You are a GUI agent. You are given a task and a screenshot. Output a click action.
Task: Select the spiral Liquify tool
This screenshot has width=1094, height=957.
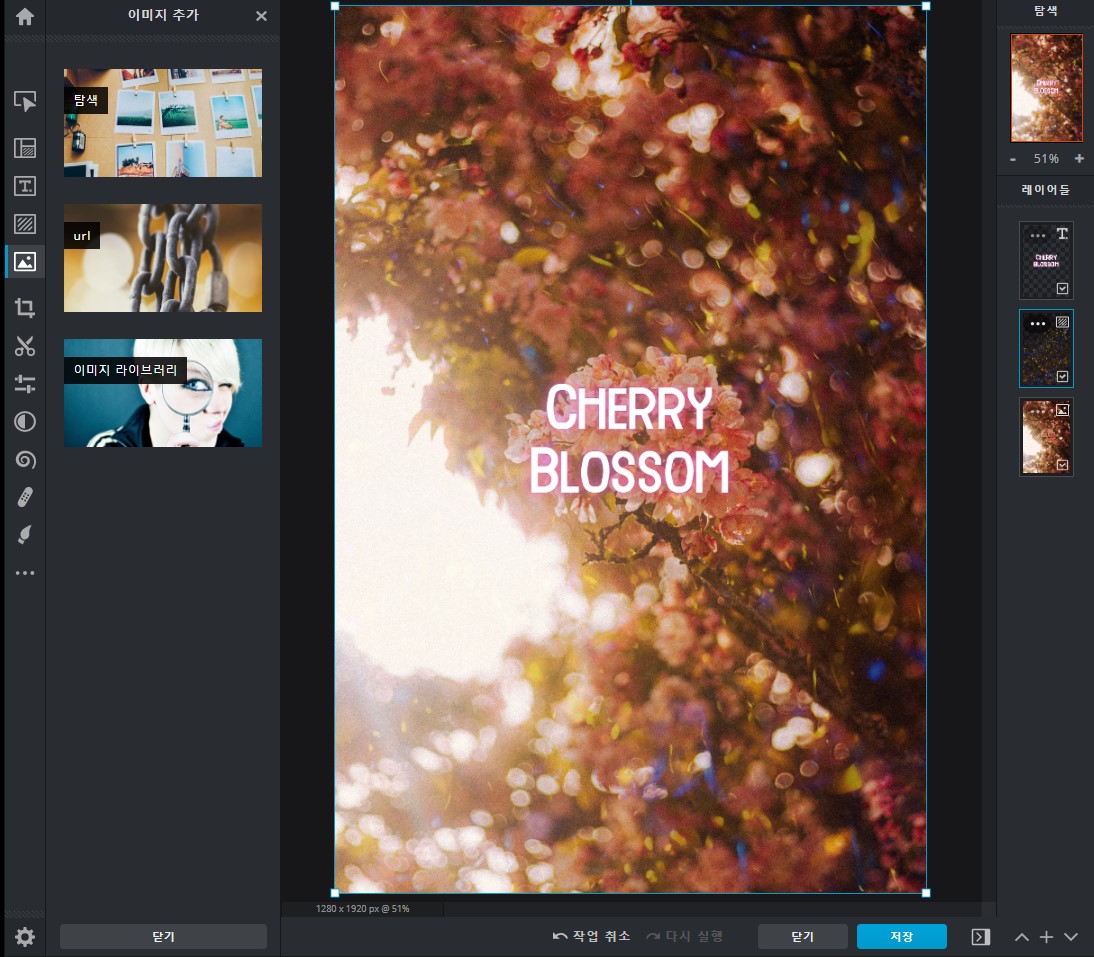pos(24,460)
